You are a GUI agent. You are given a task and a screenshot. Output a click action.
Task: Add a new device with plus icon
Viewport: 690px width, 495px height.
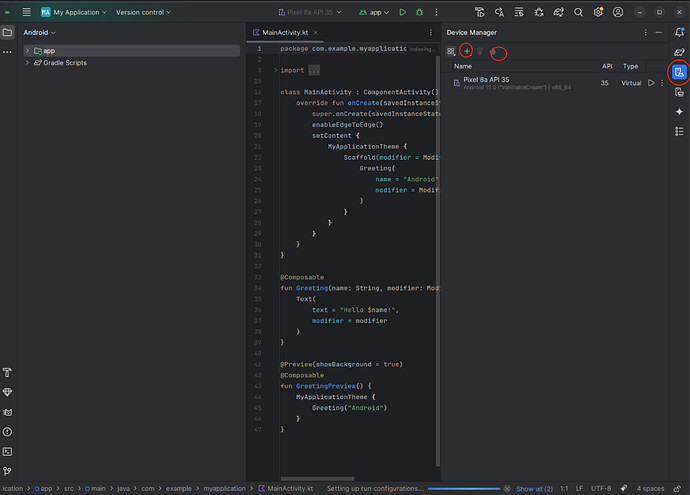click(466, 51)
